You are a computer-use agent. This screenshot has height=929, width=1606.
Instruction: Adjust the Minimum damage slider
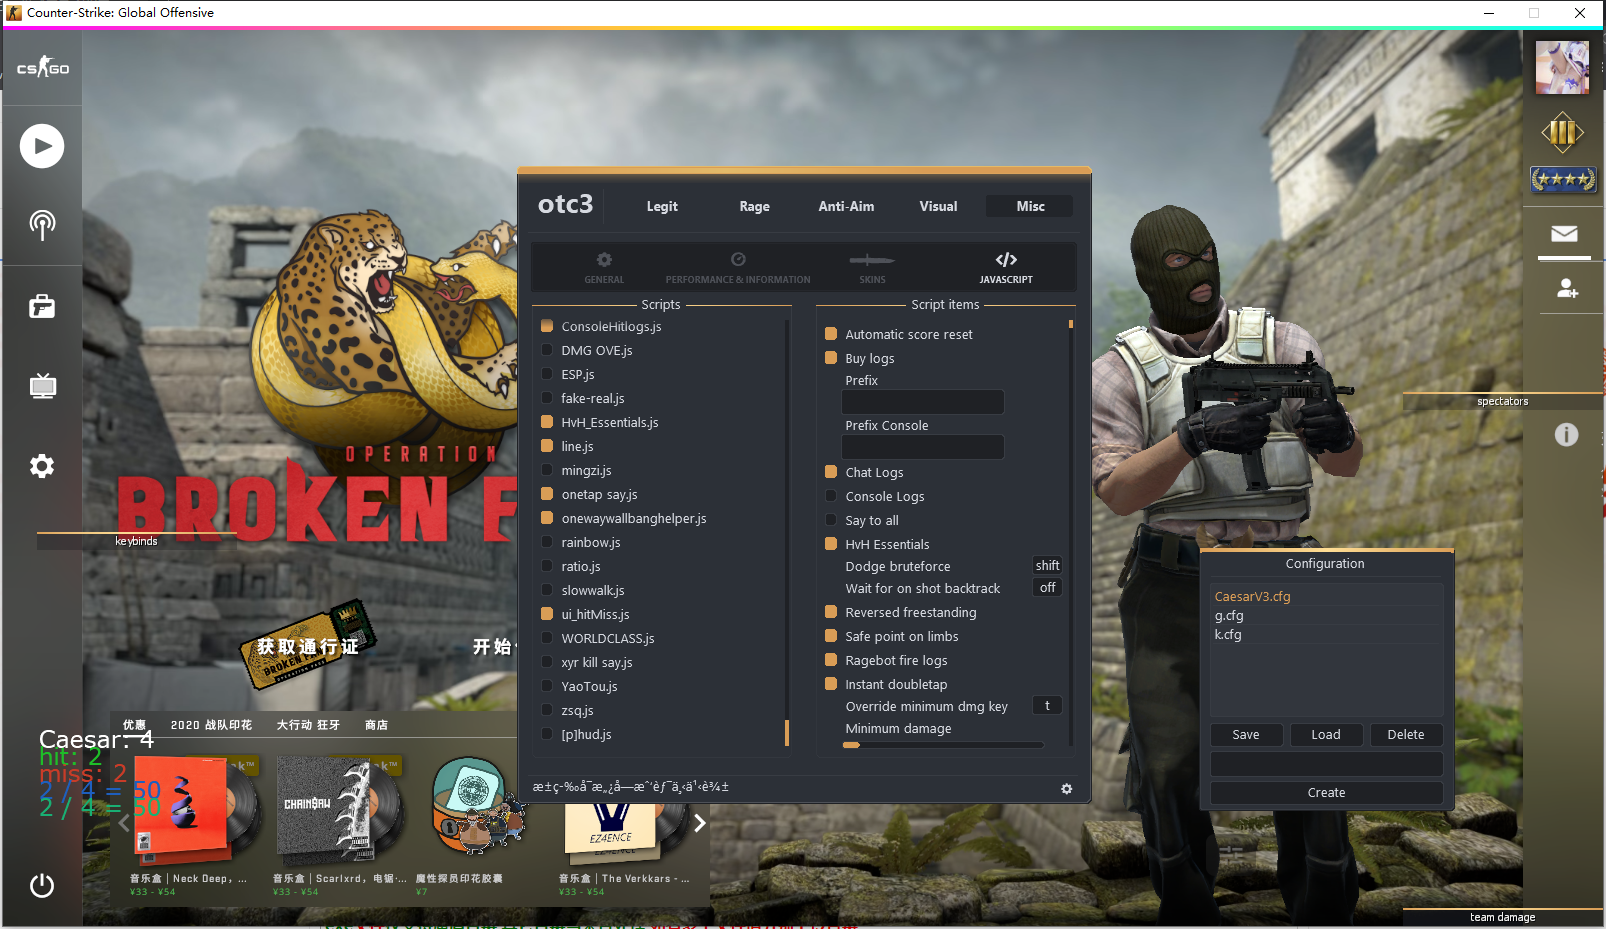(x=942, y=745)
